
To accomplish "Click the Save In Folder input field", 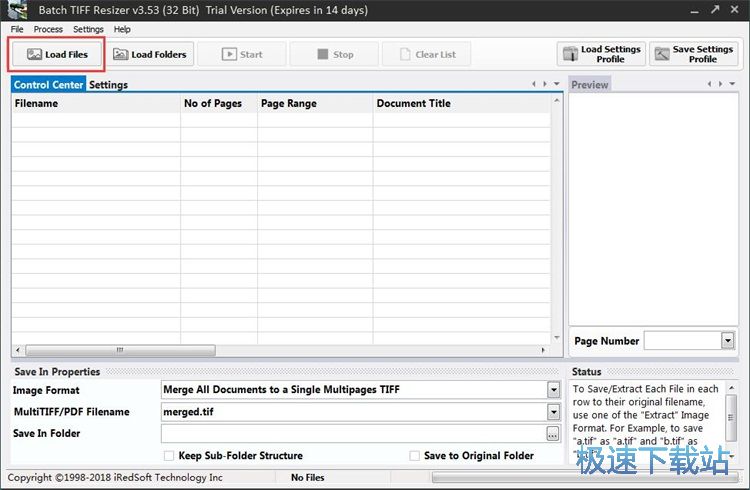I will tap(352, 434).
